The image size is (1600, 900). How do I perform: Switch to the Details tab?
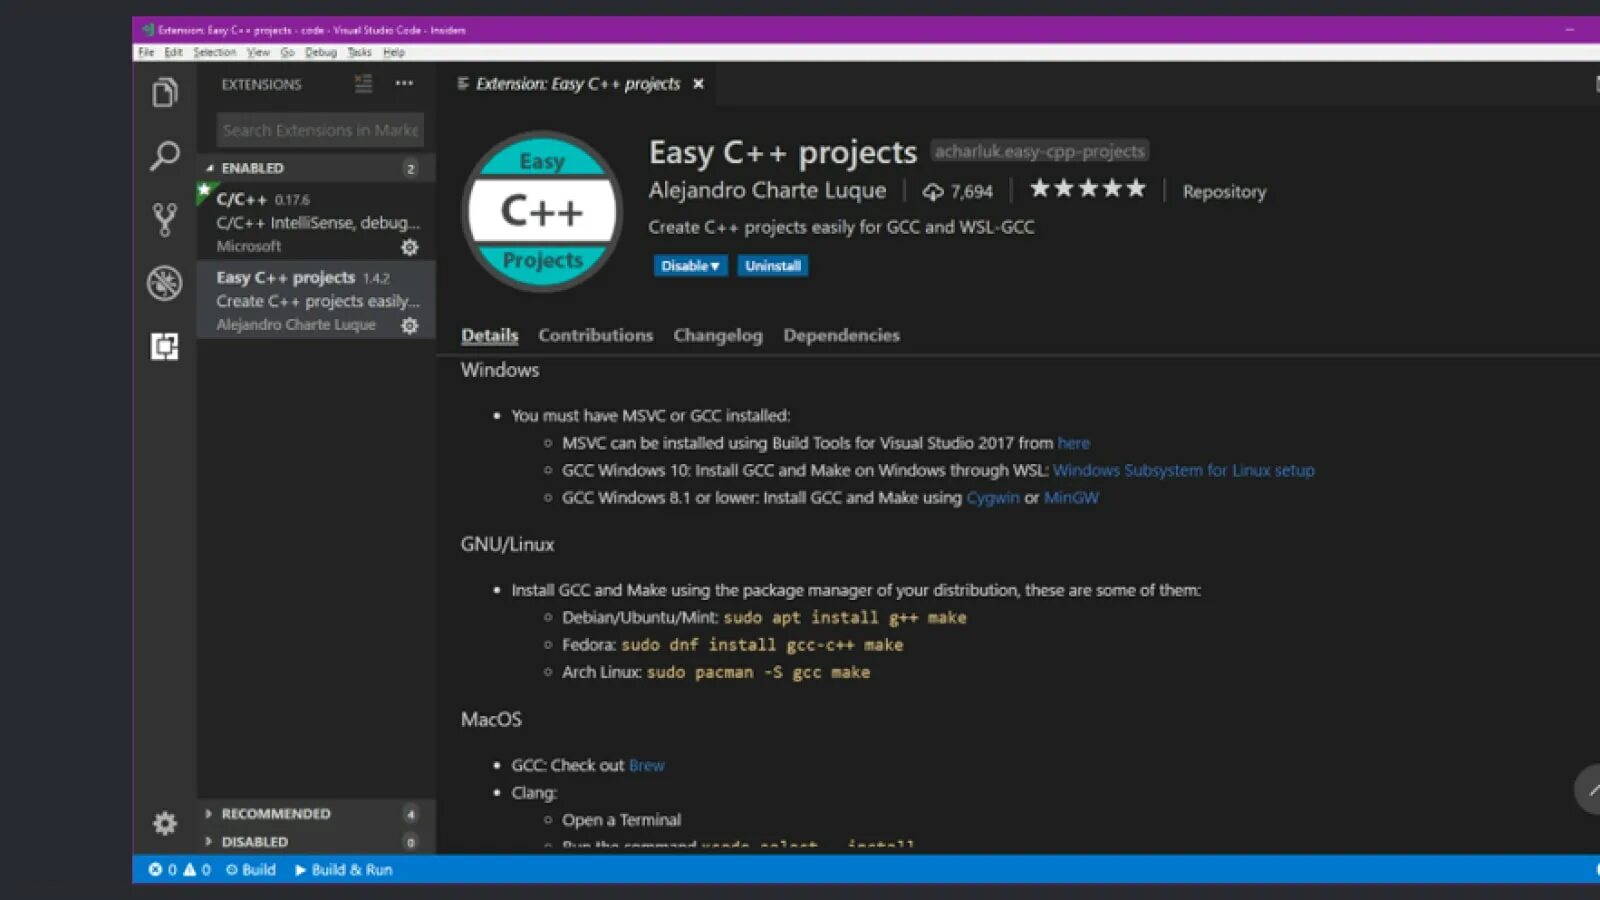(x=490, y=336)
